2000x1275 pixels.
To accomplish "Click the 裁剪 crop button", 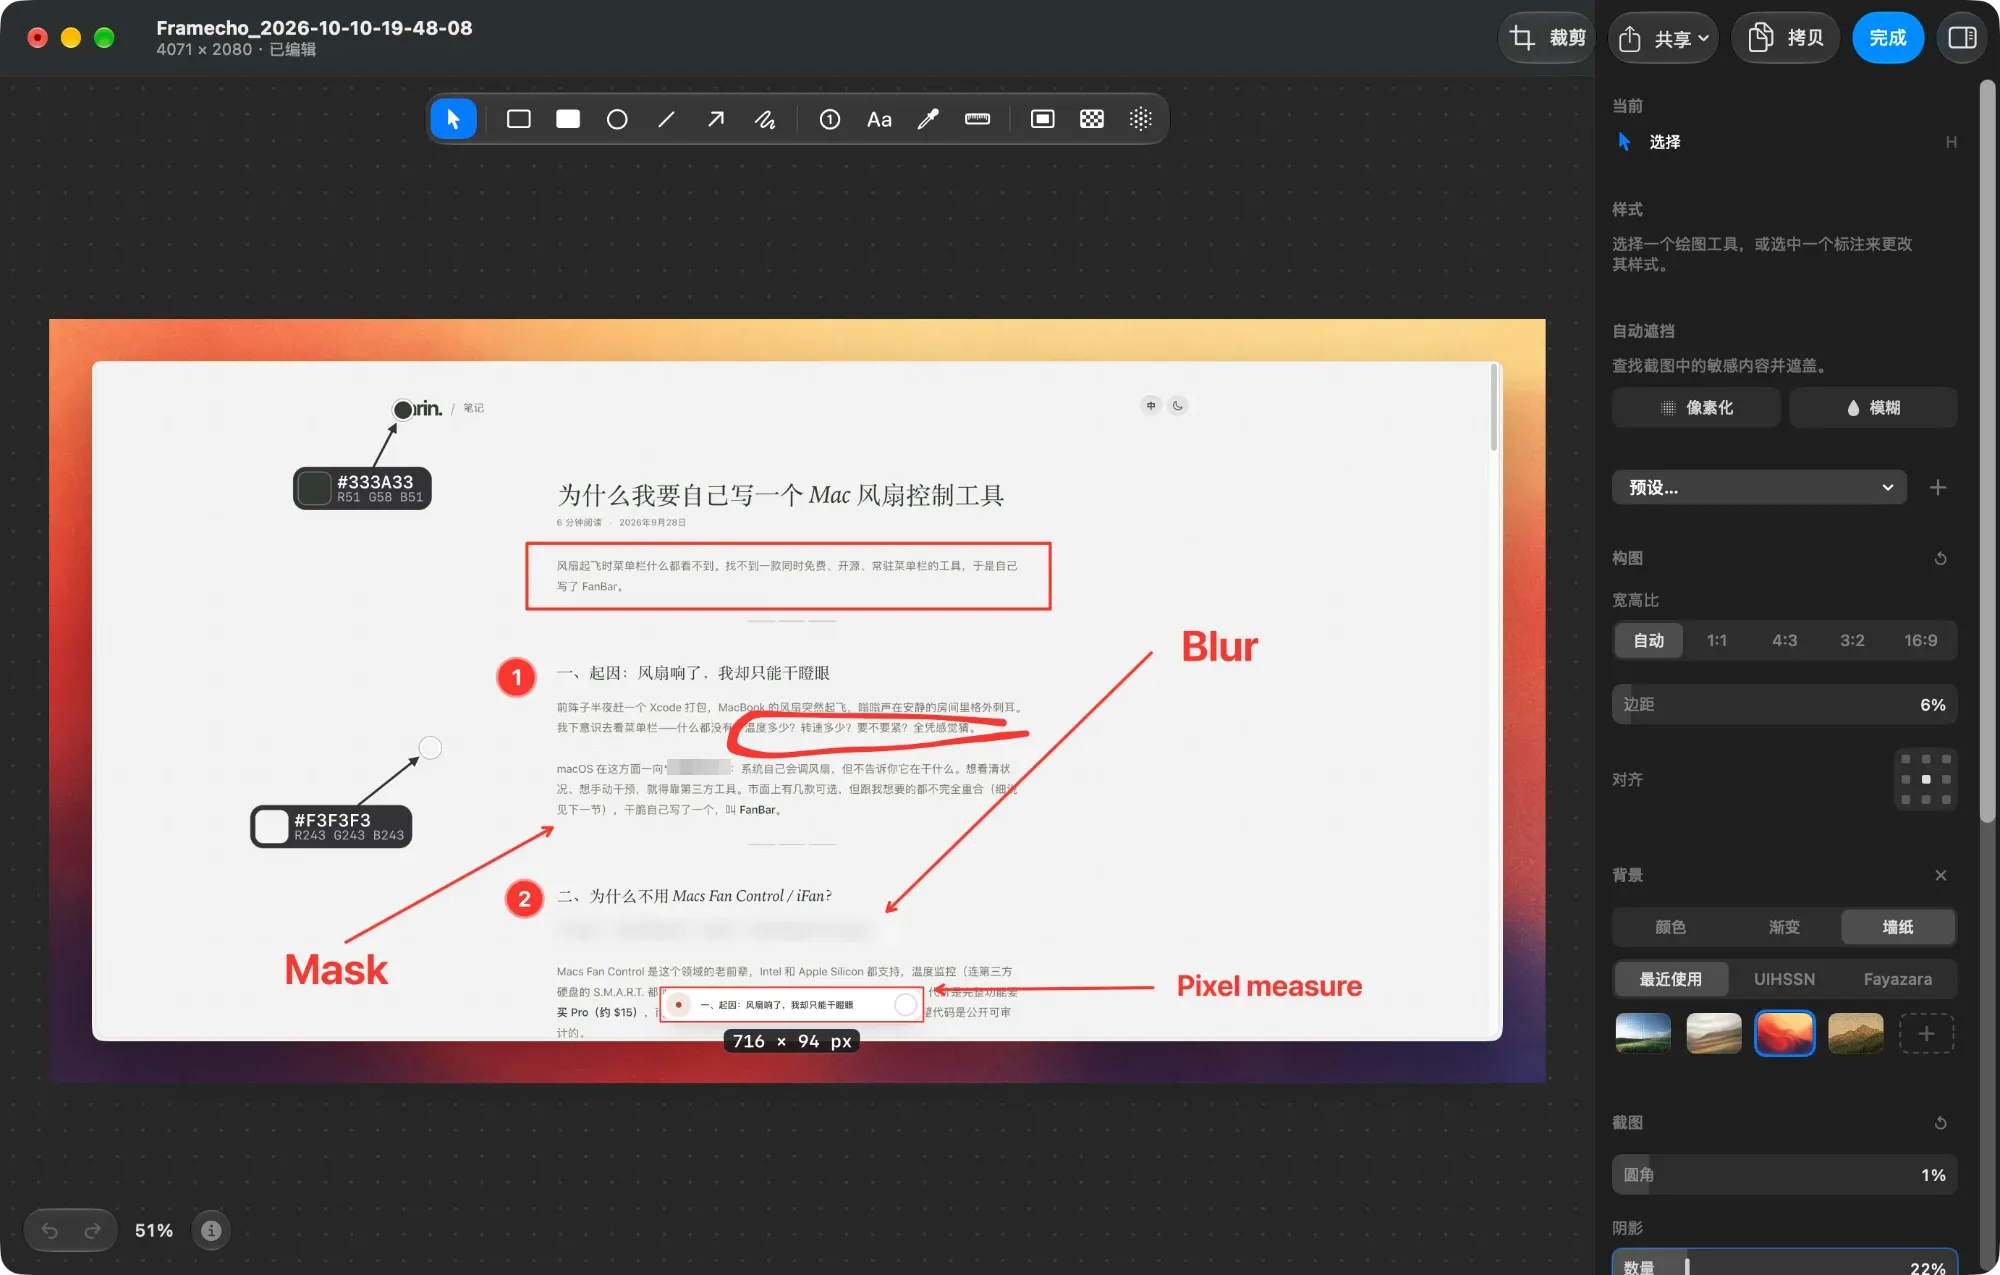I will tap(1547, 38).
